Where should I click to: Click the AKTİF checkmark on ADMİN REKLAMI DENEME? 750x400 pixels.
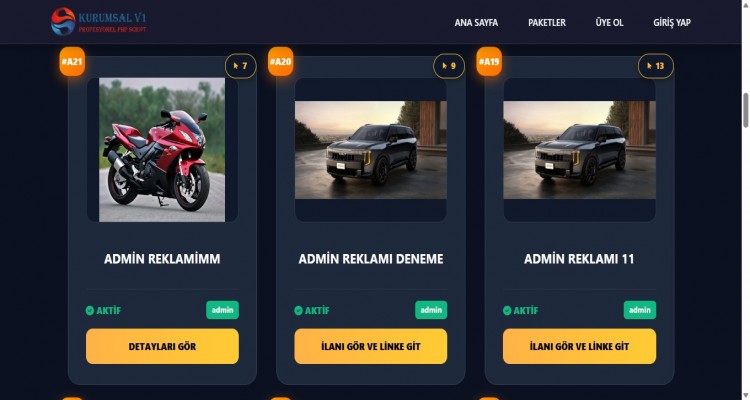tap(298, 311)
